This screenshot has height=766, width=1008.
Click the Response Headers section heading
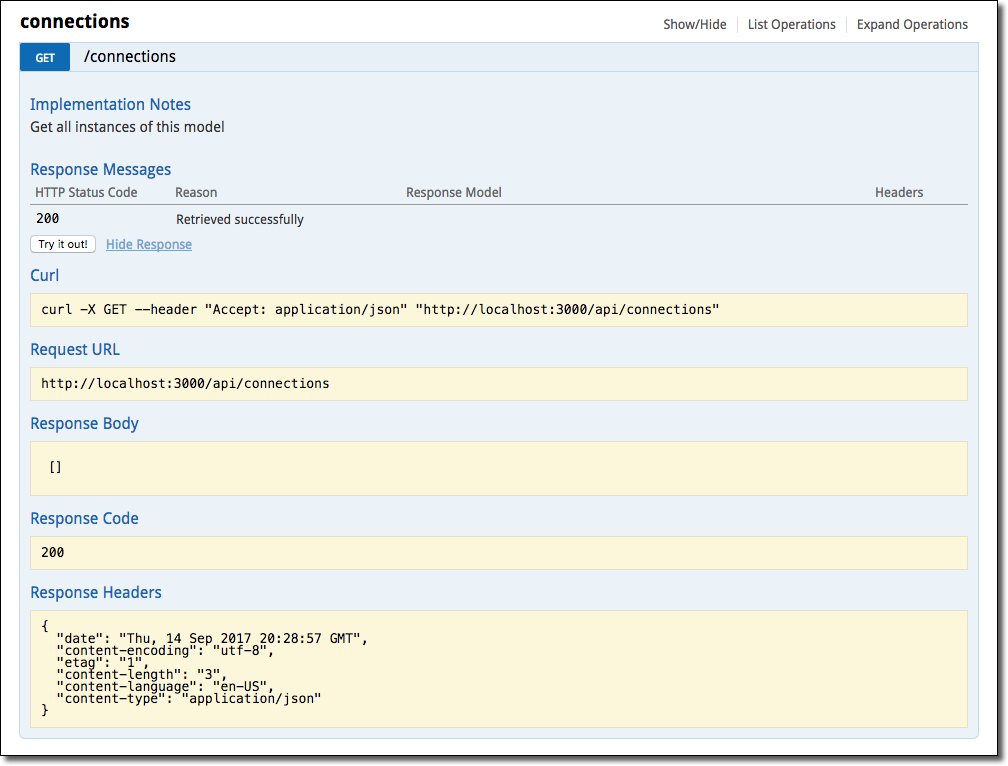pos(96,592)
